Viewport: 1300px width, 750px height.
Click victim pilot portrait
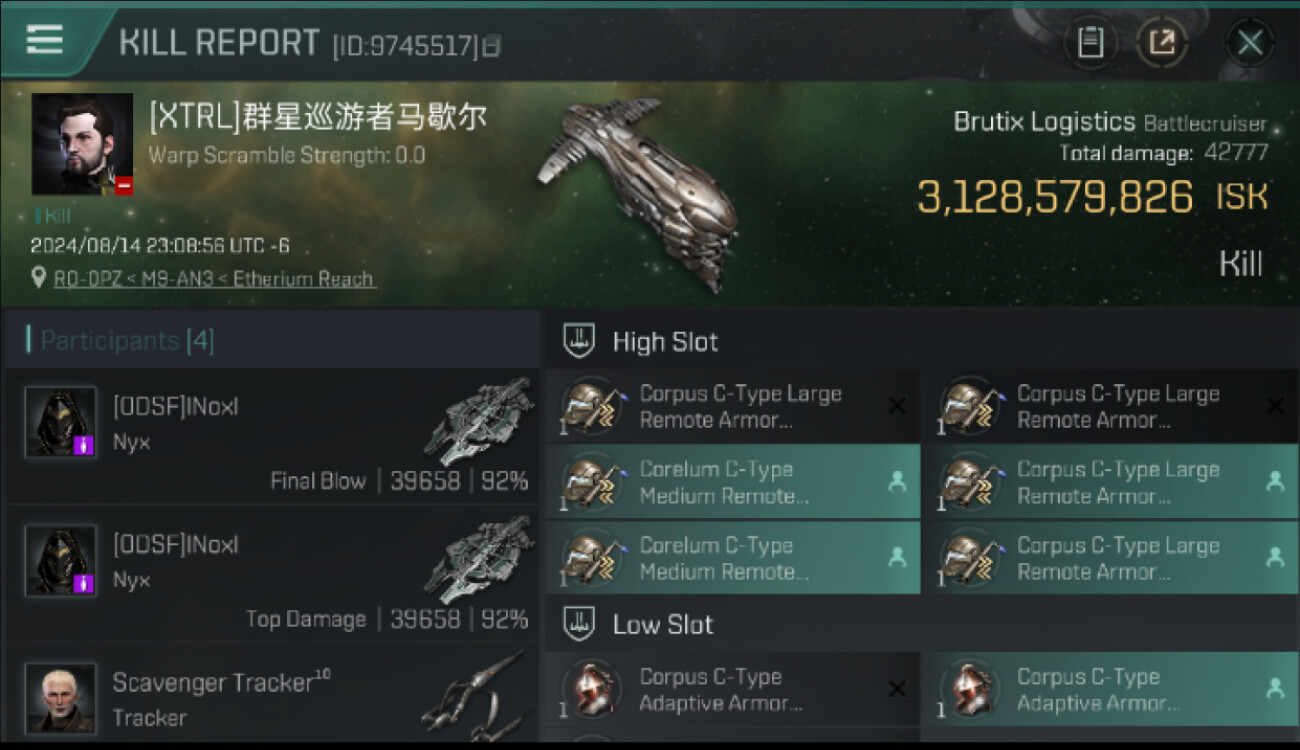point(82,144)
